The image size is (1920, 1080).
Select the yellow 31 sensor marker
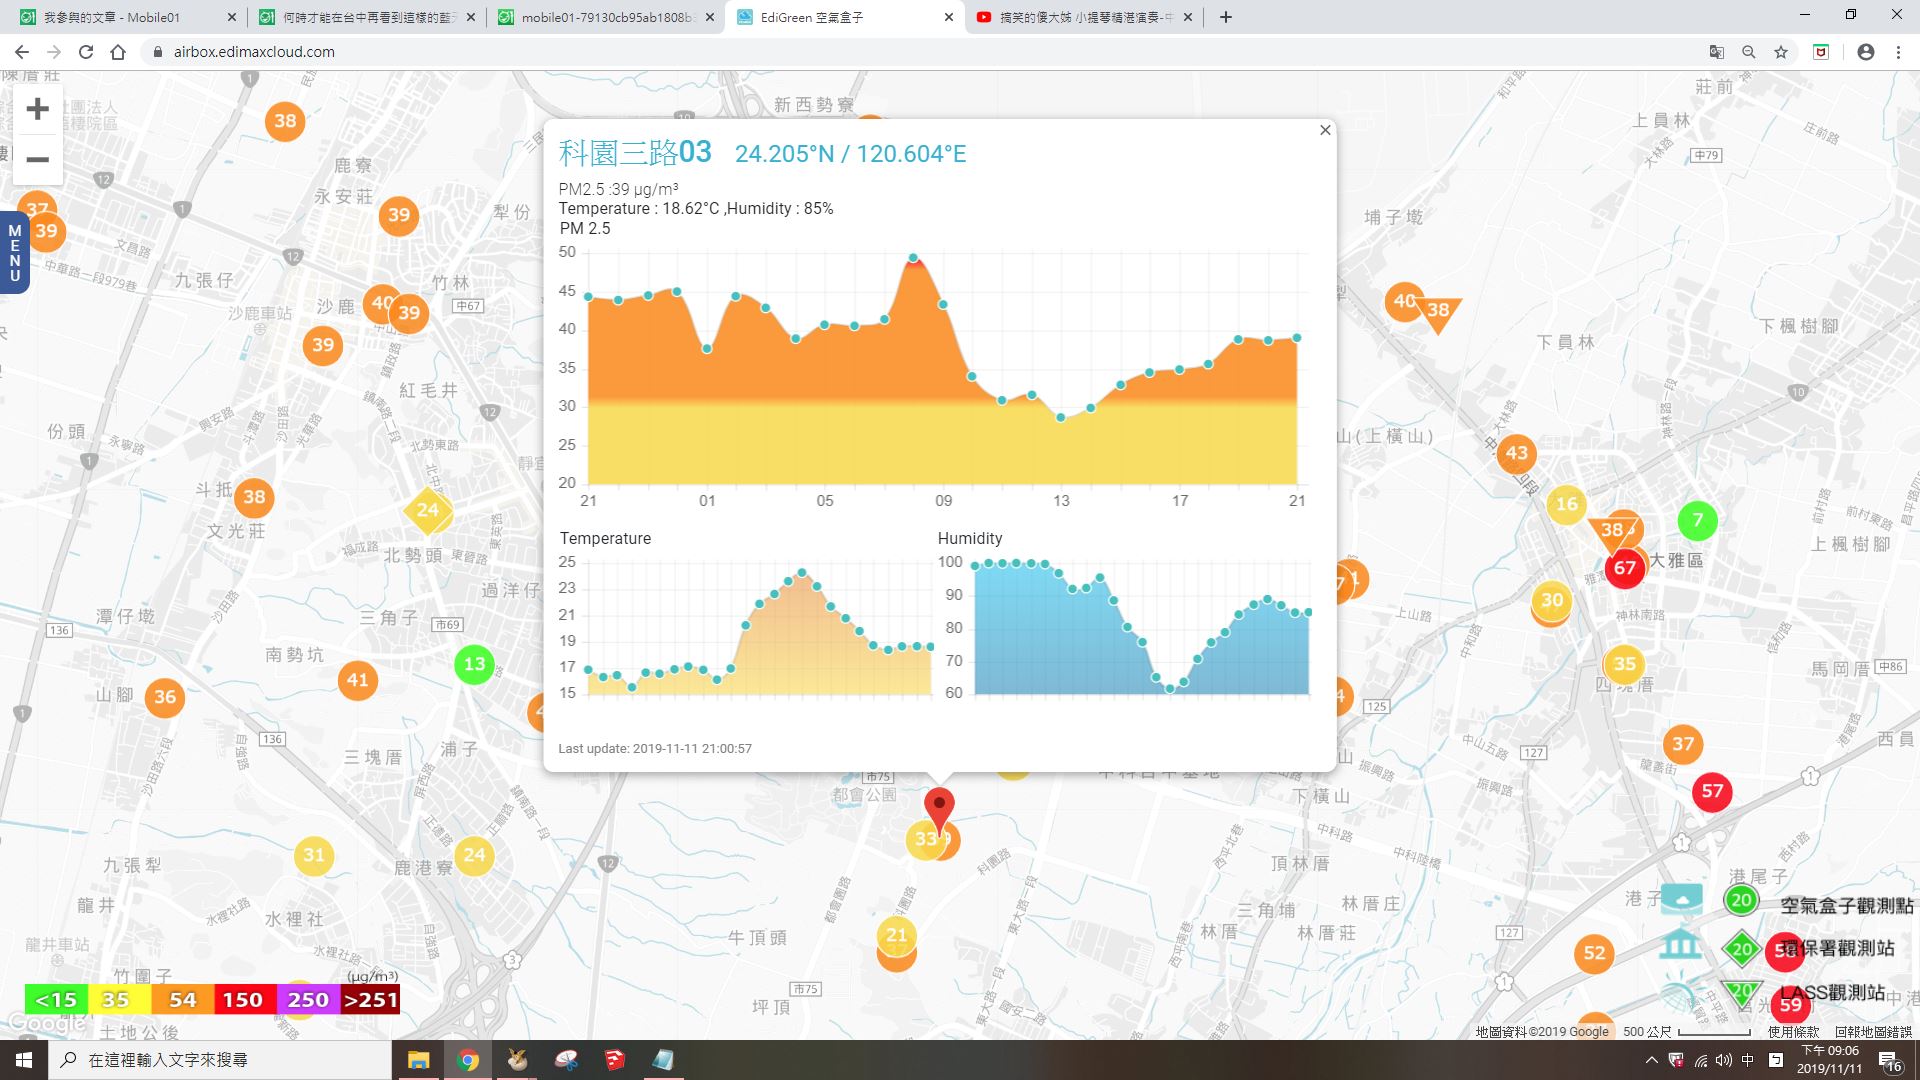(314, 855)
